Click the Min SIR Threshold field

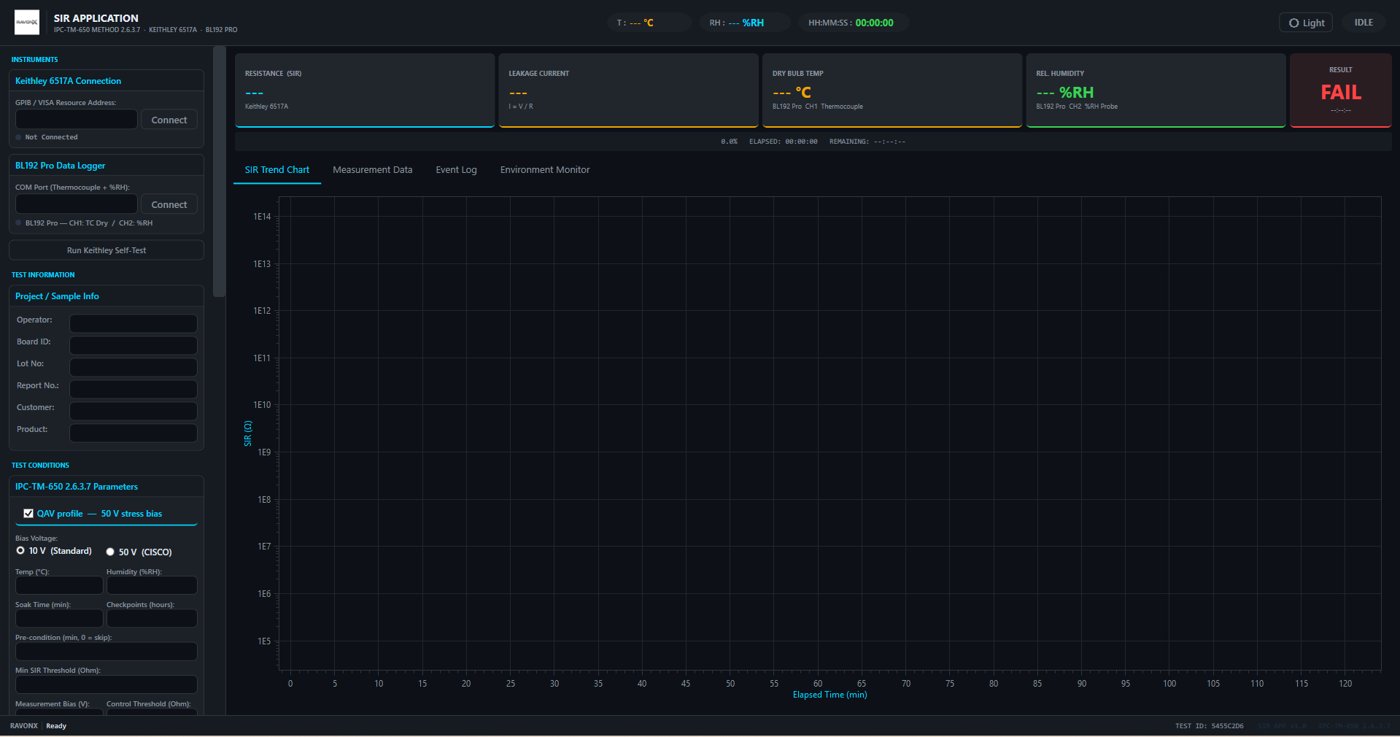(x=106, y=684)
